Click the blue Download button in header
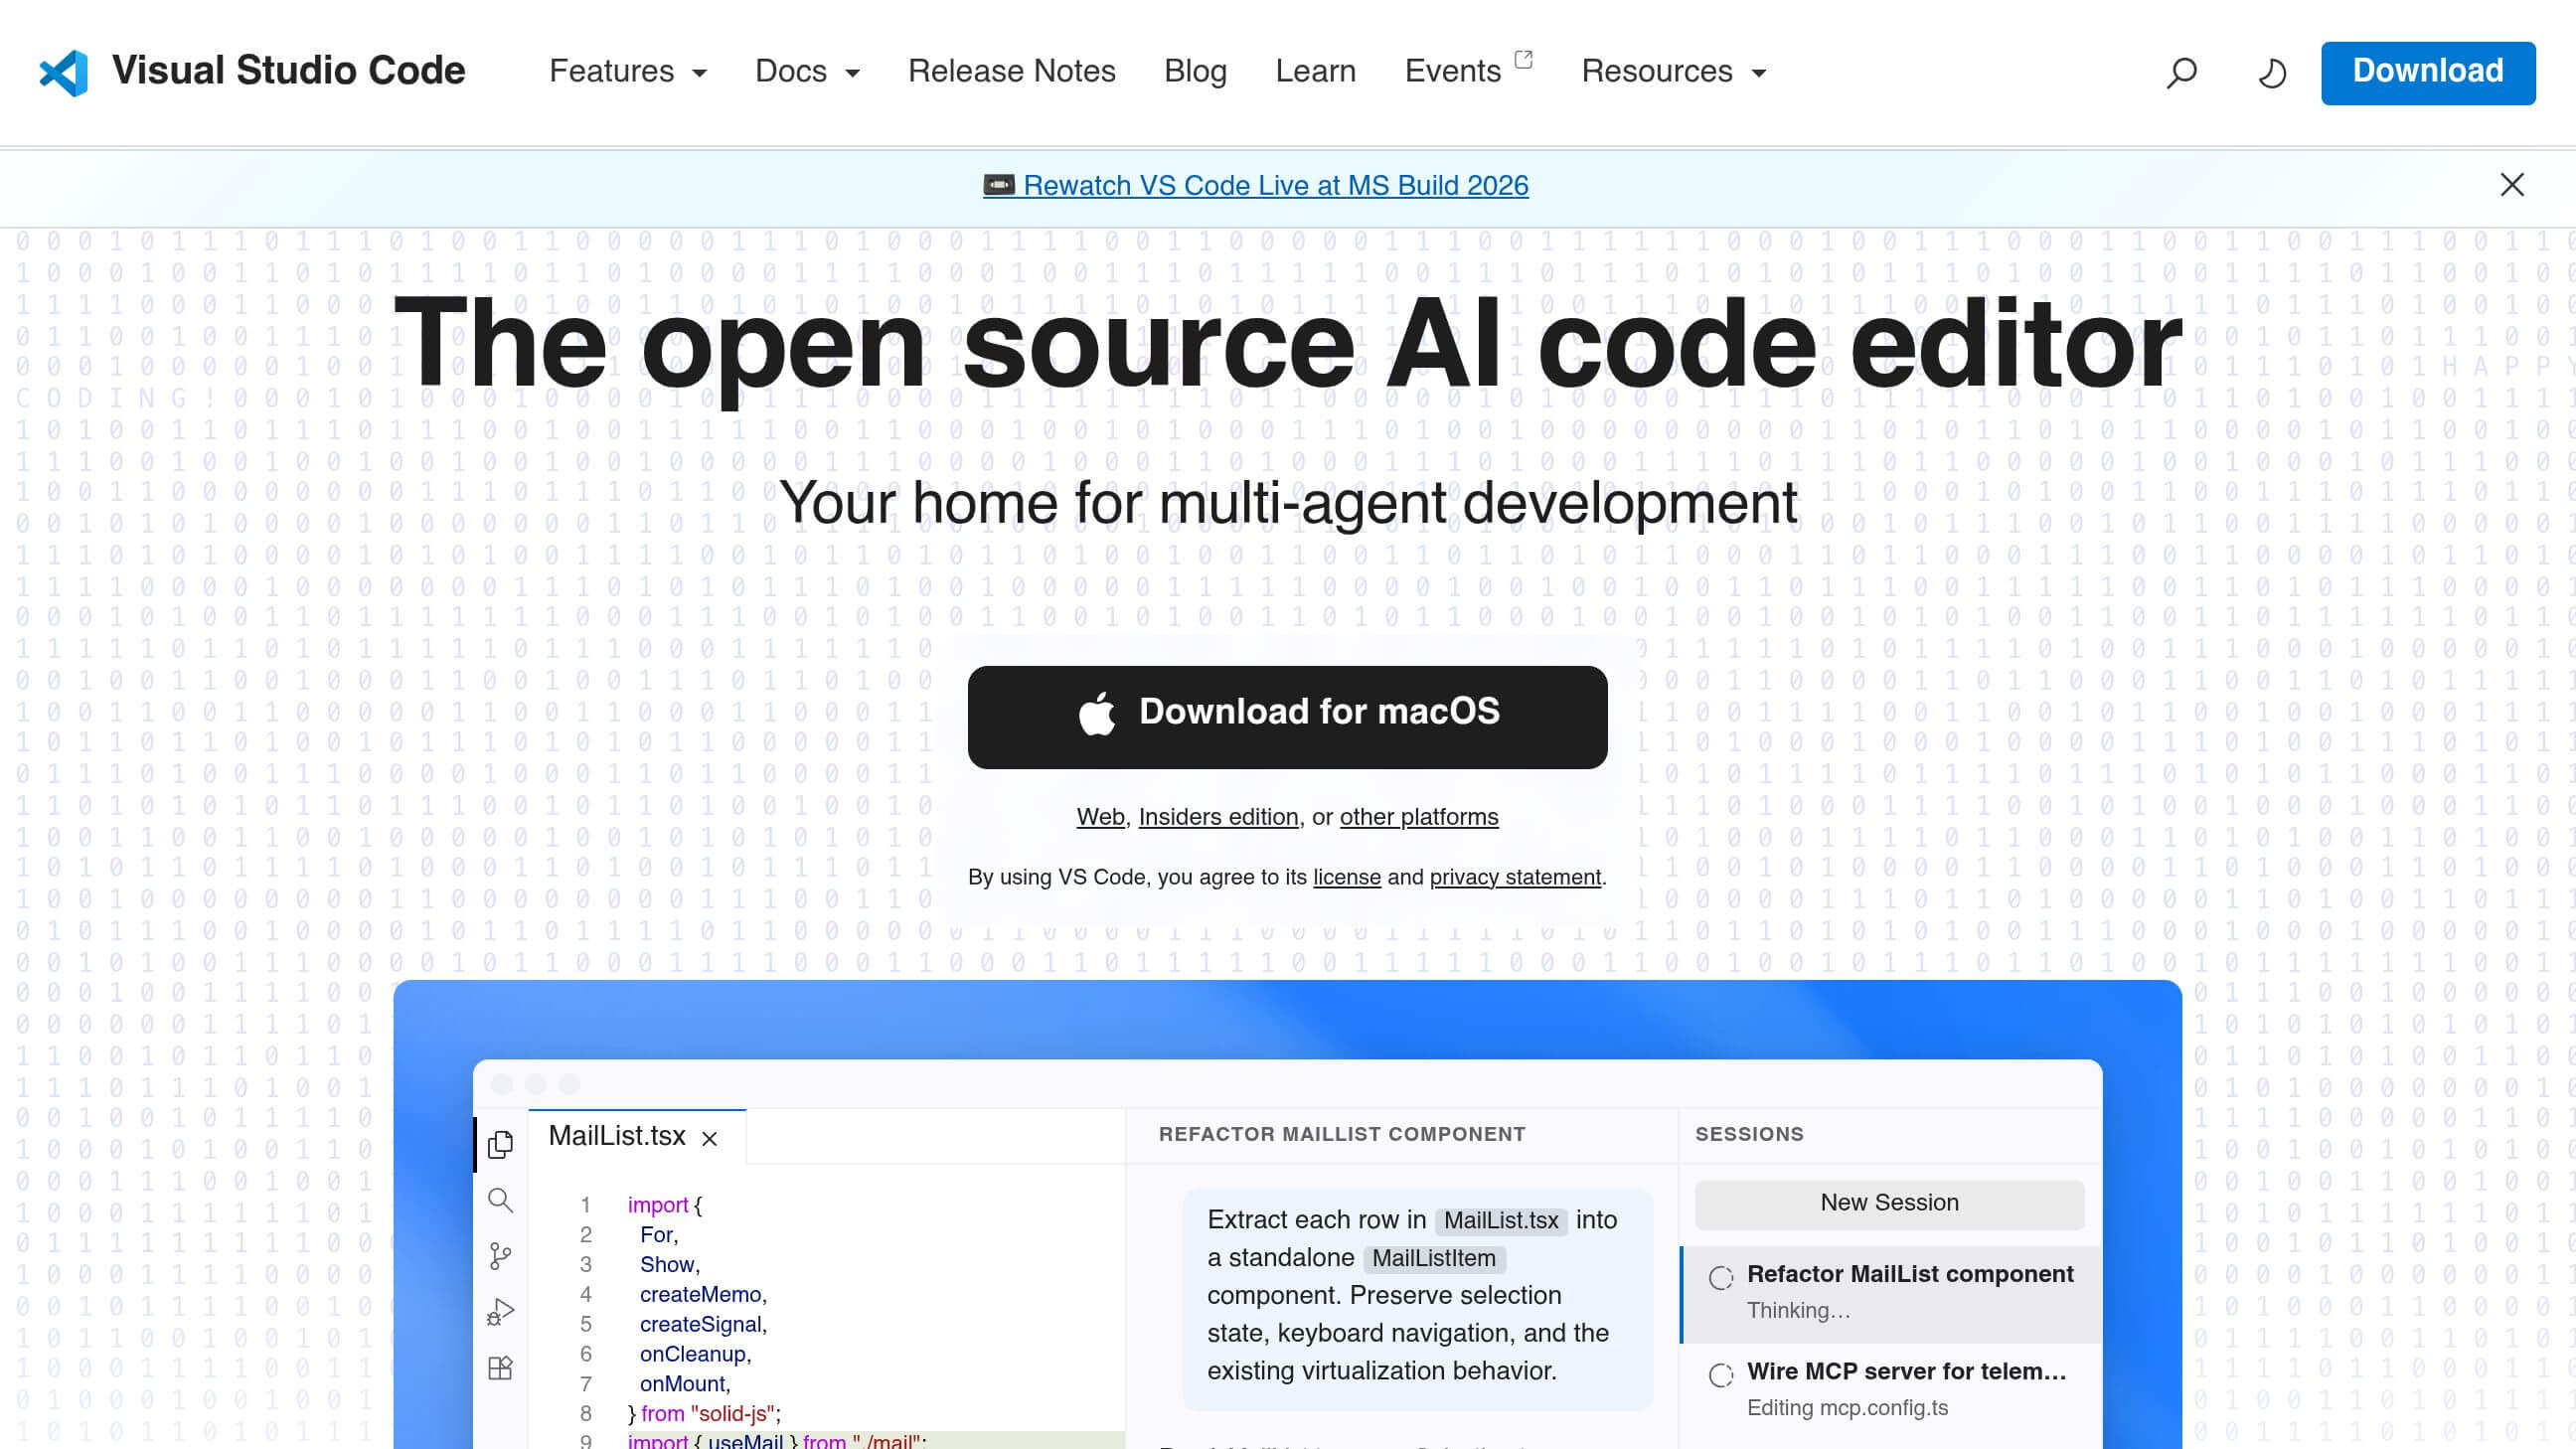2576x1449 pixels. (x=2428, y=73)
